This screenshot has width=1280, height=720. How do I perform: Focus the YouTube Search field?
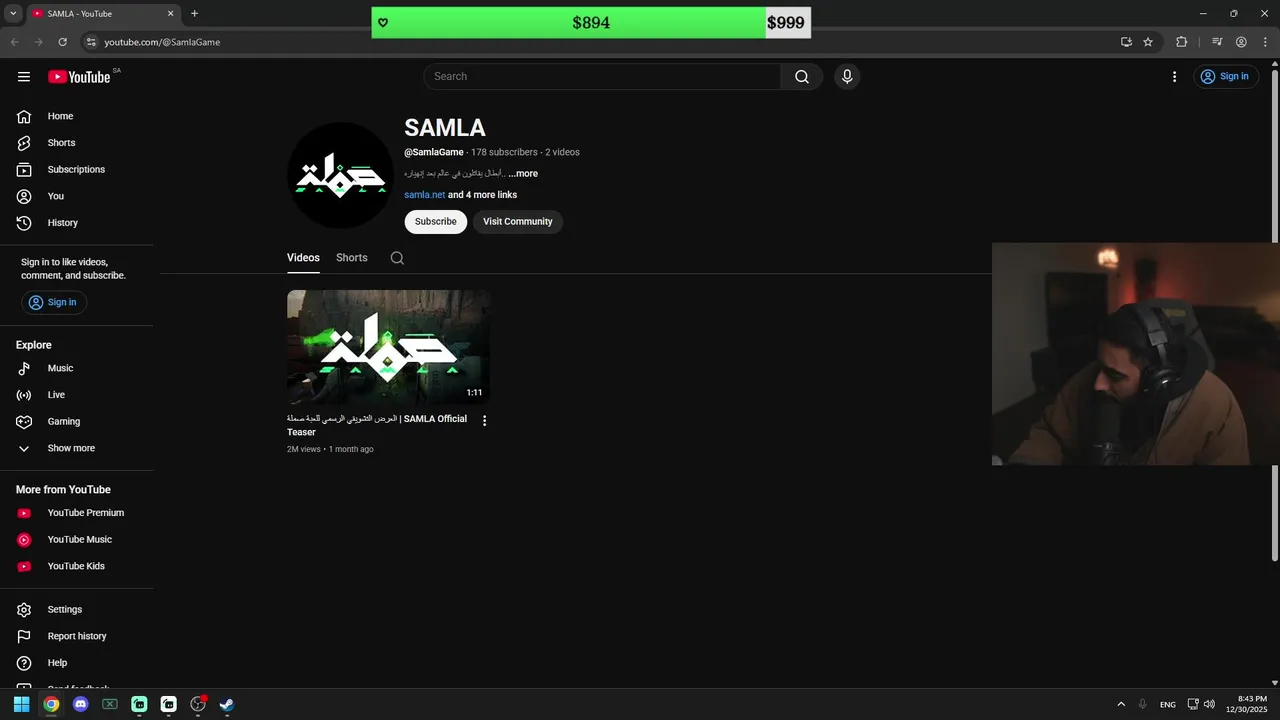pos(602,77)
